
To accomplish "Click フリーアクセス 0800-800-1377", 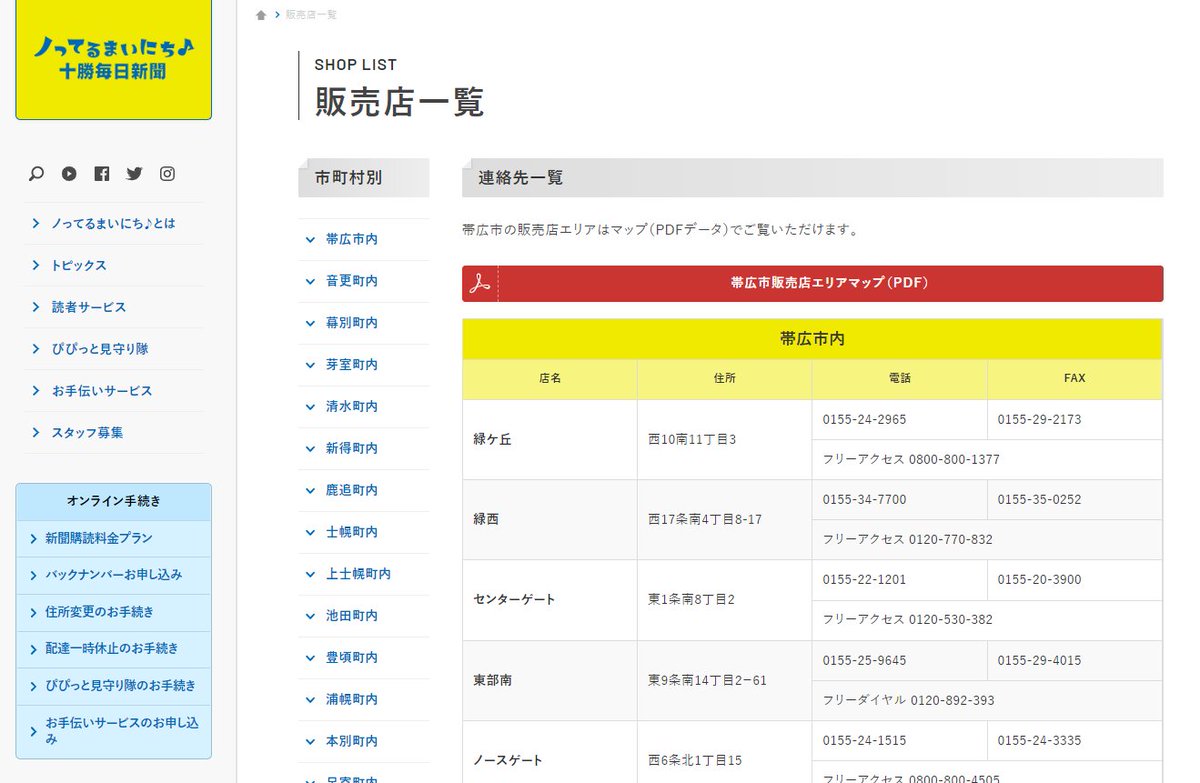I will 911,460.
